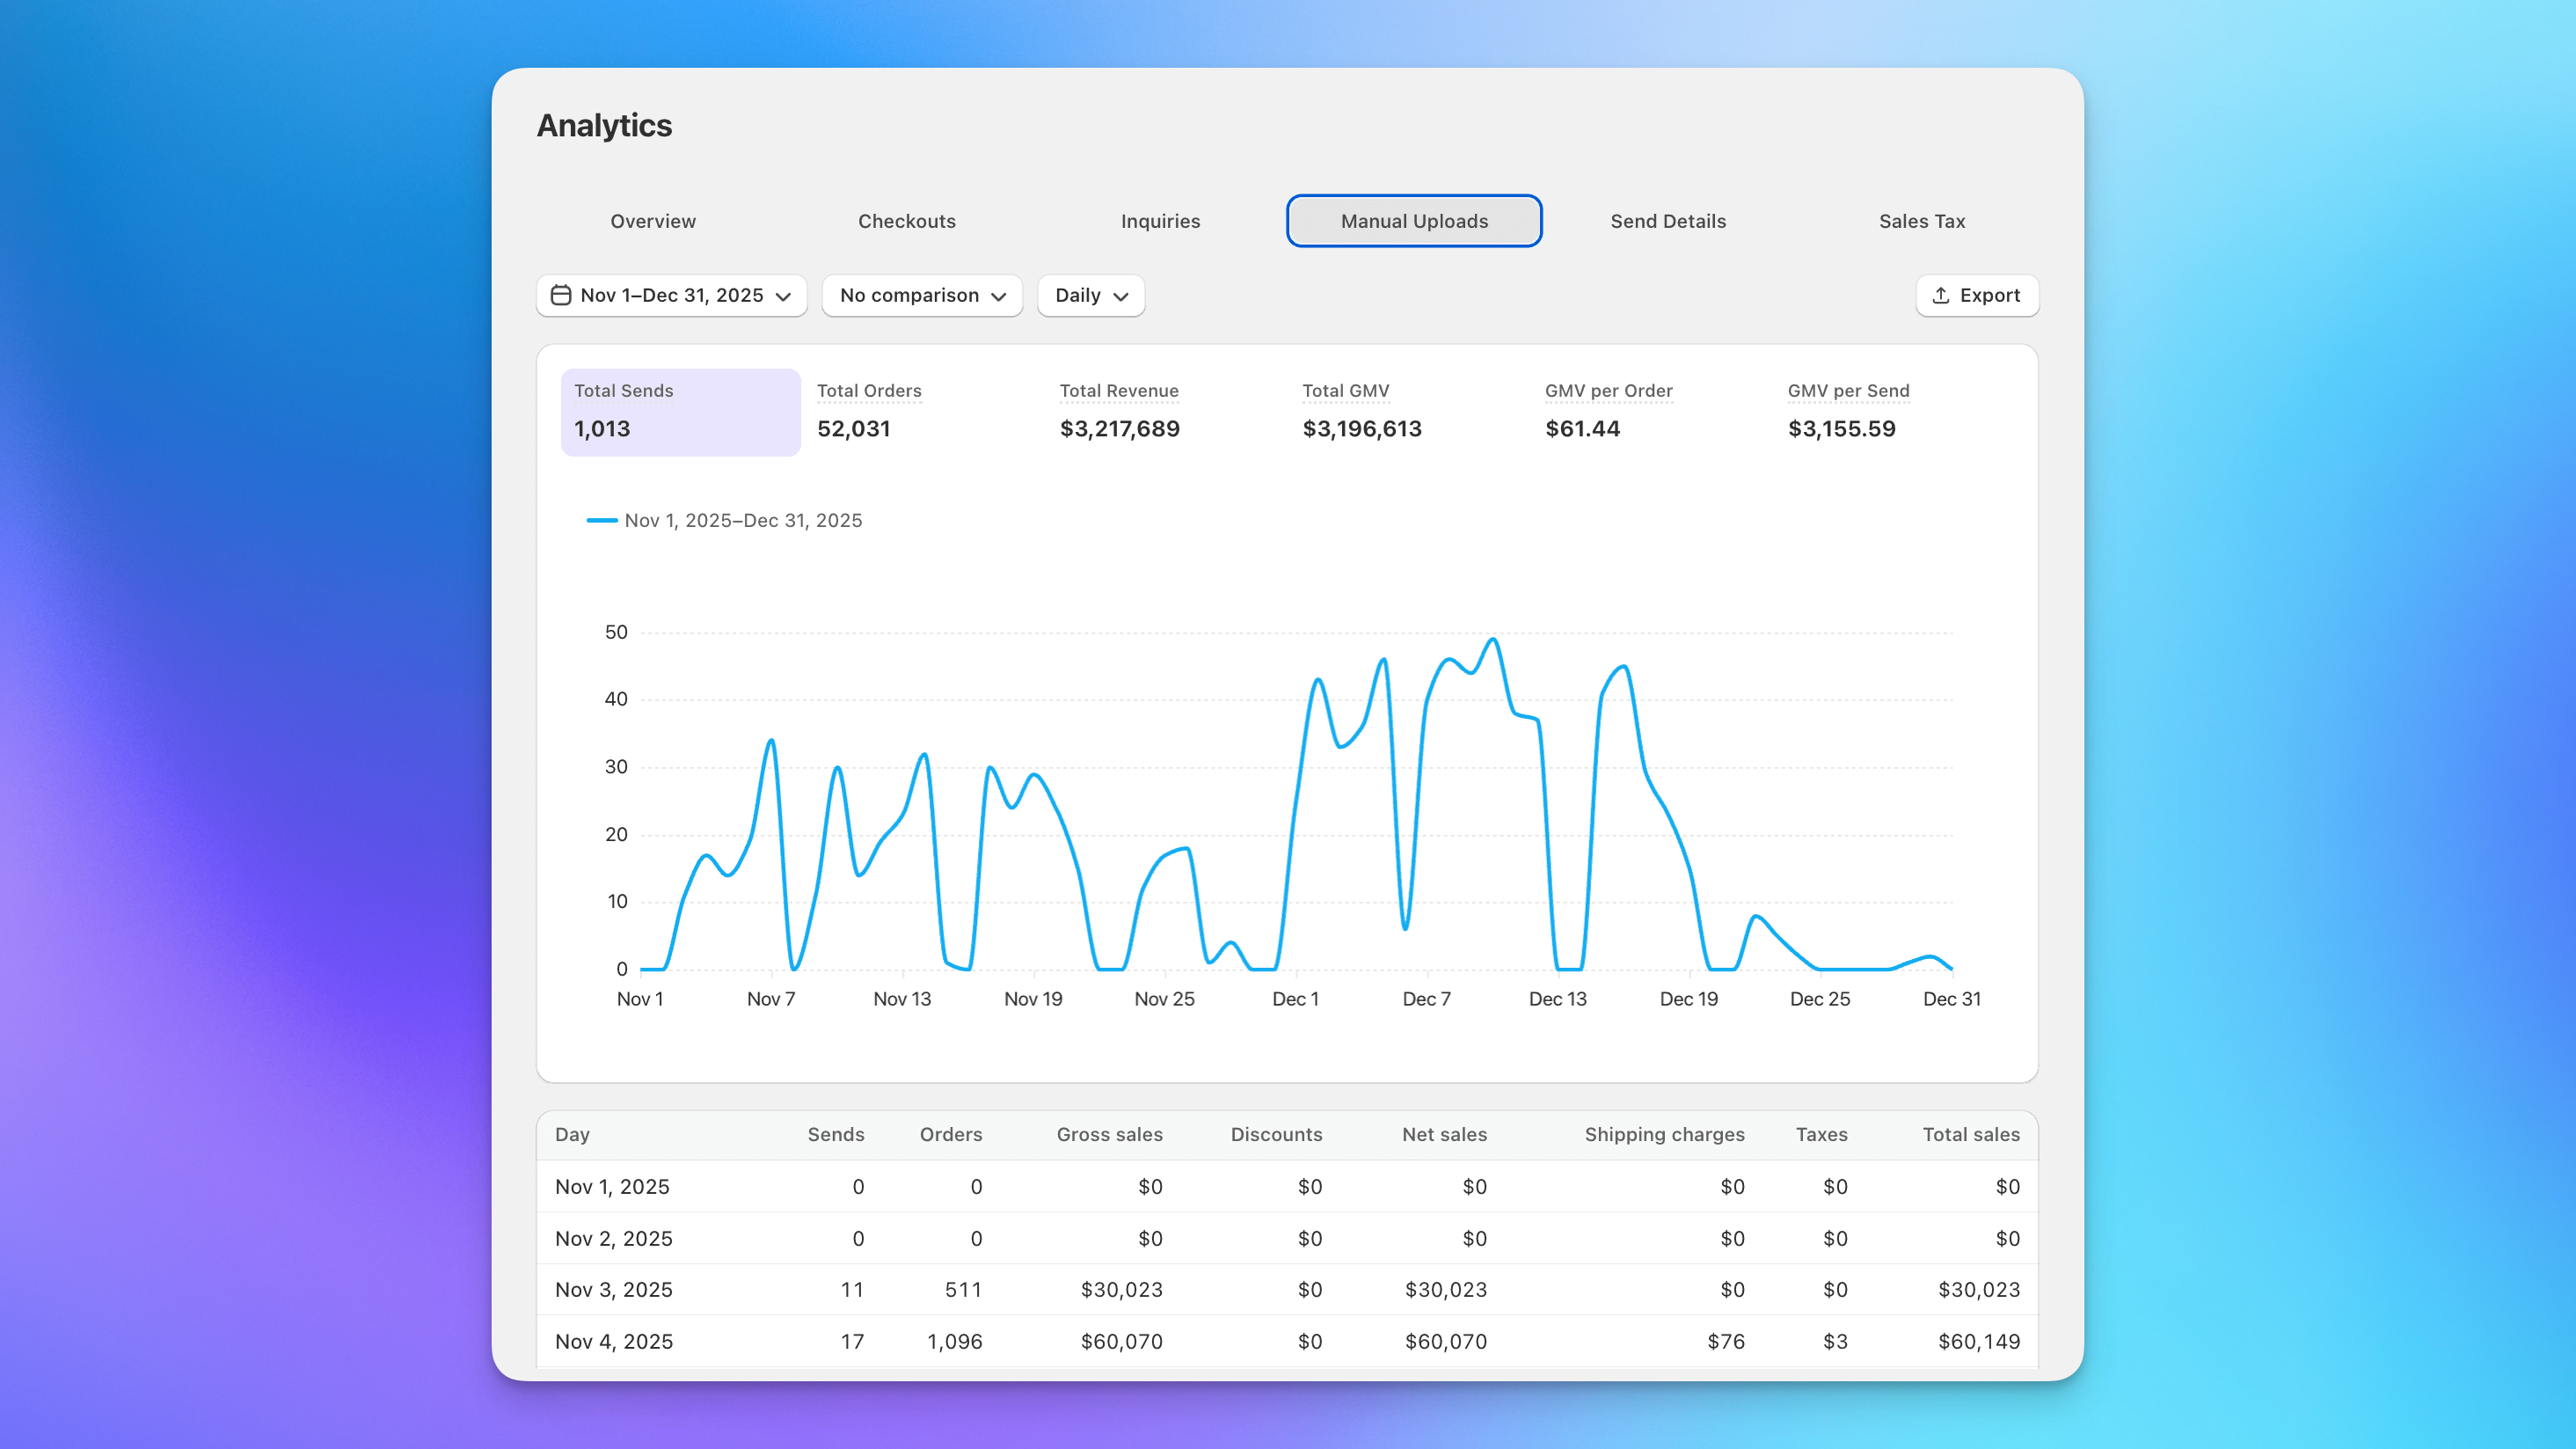Click the Gross sales column header

pyautogui.click(x=1109, y=1134)
